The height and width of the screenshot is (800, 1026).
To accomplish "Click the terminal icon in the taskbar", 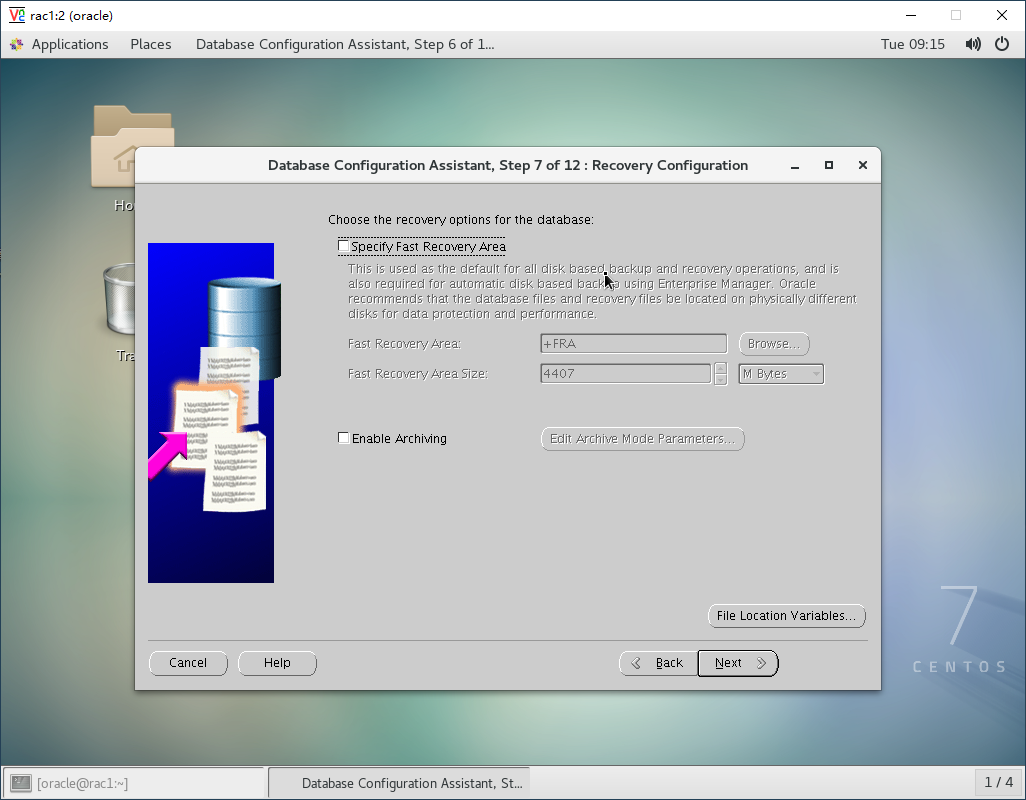I will [x=21, y=783].
